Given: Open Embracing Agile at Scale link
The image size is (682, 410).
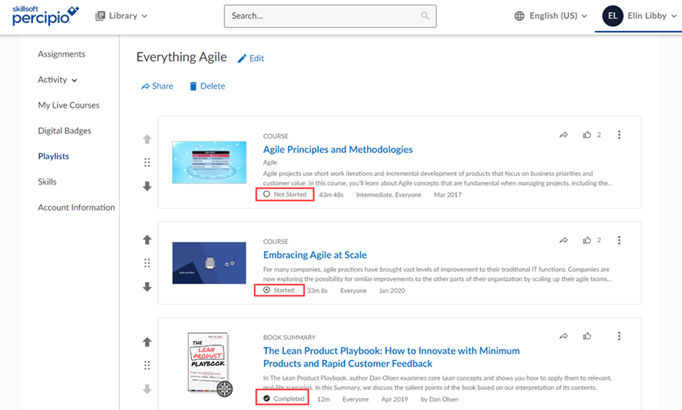Looking at the screenshot, I should pos(315,255).
